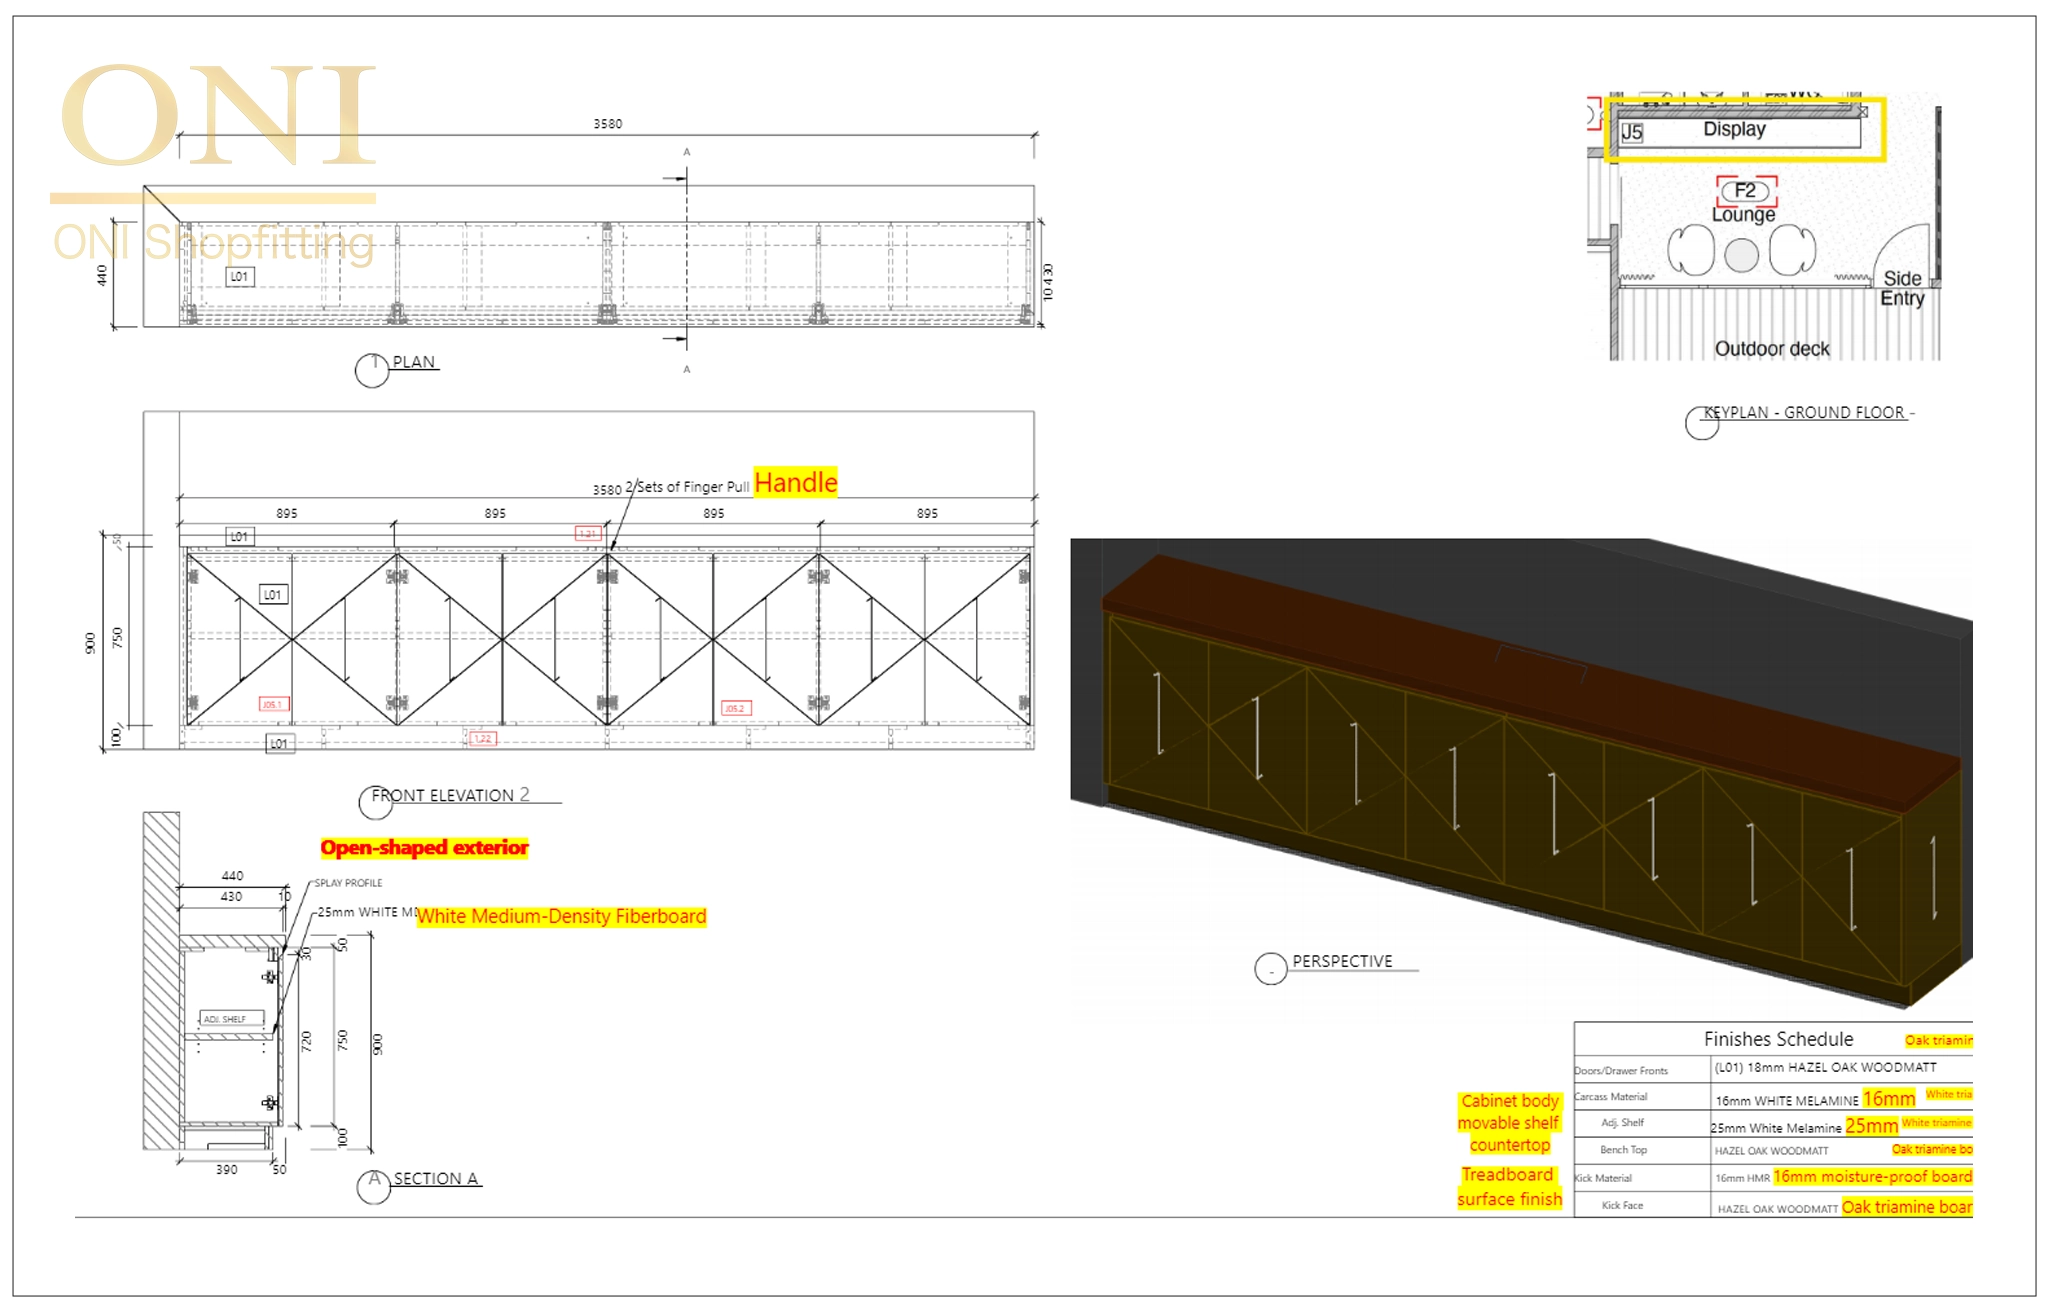The height and width of the screenshot is (1311, 2048).
Task: Click the yellow 'Handle' annotation
Action: click(x=795, y=483)
